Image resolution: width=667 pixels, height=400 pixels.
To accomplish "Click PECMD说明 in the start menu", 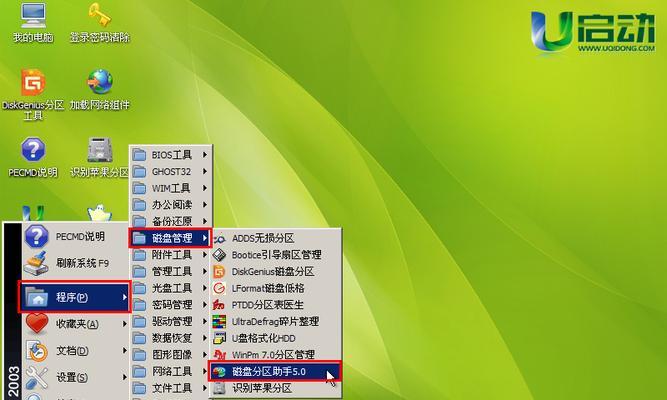I will pyautogui.click(x=80, y=237).
